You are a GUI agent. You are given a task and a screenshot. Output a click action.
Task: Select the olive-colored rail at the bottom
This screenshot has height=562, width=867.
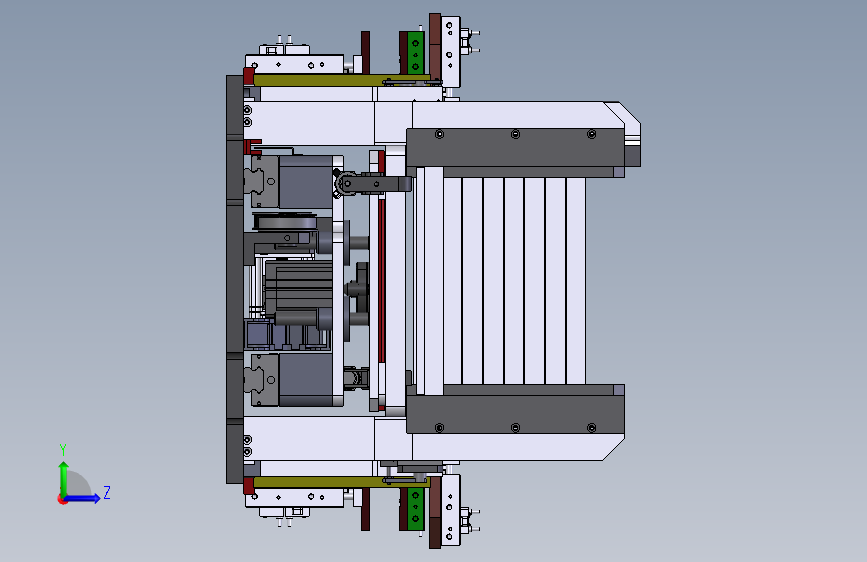pos(341,482)
